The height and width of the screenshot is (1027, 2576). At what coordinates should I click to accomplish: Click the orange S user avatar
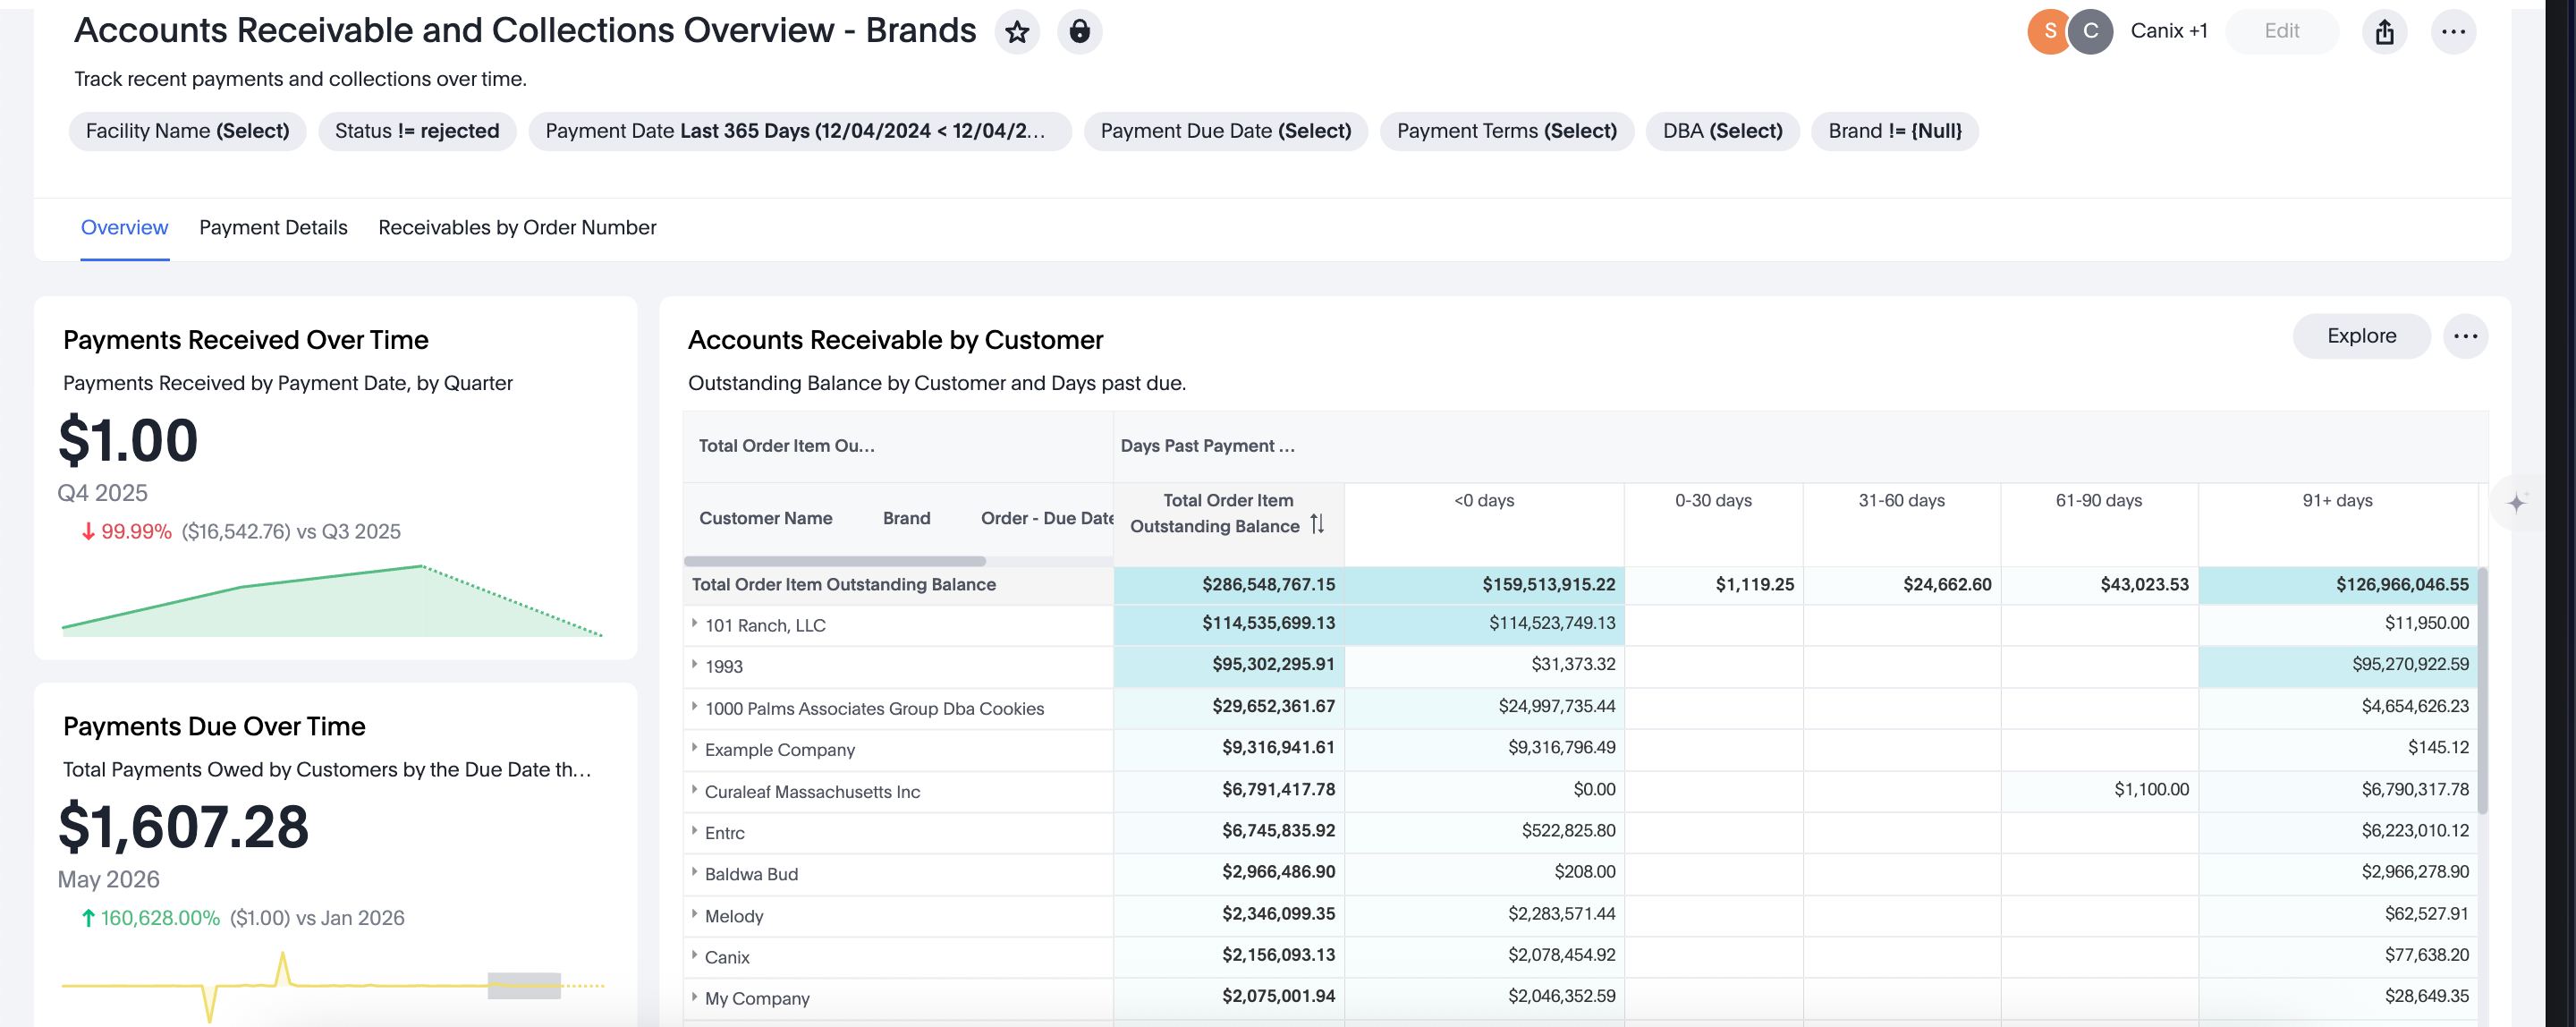(x=2049, y=32)
